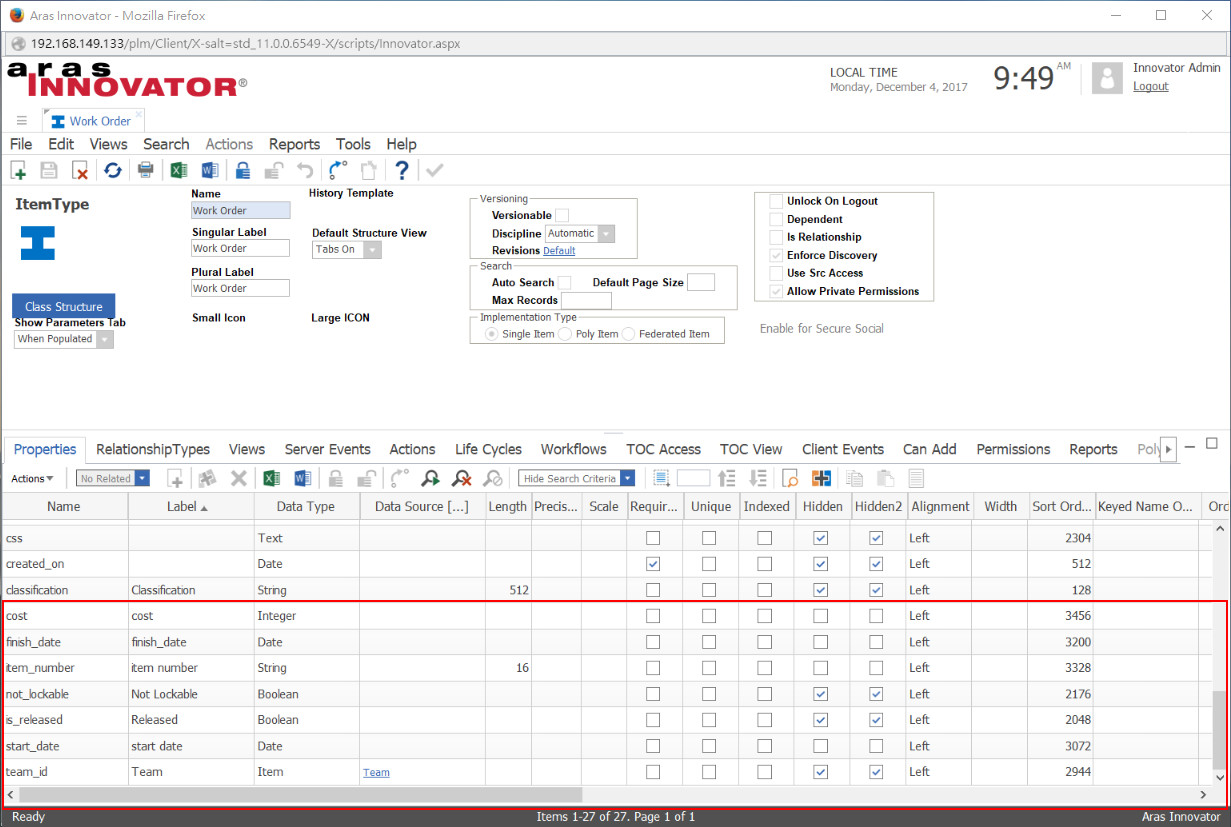The width and height of the screenshot is (1231, 827).
Task: Click the New item icon in main toolbar
Action: click(x=18, y=170)
